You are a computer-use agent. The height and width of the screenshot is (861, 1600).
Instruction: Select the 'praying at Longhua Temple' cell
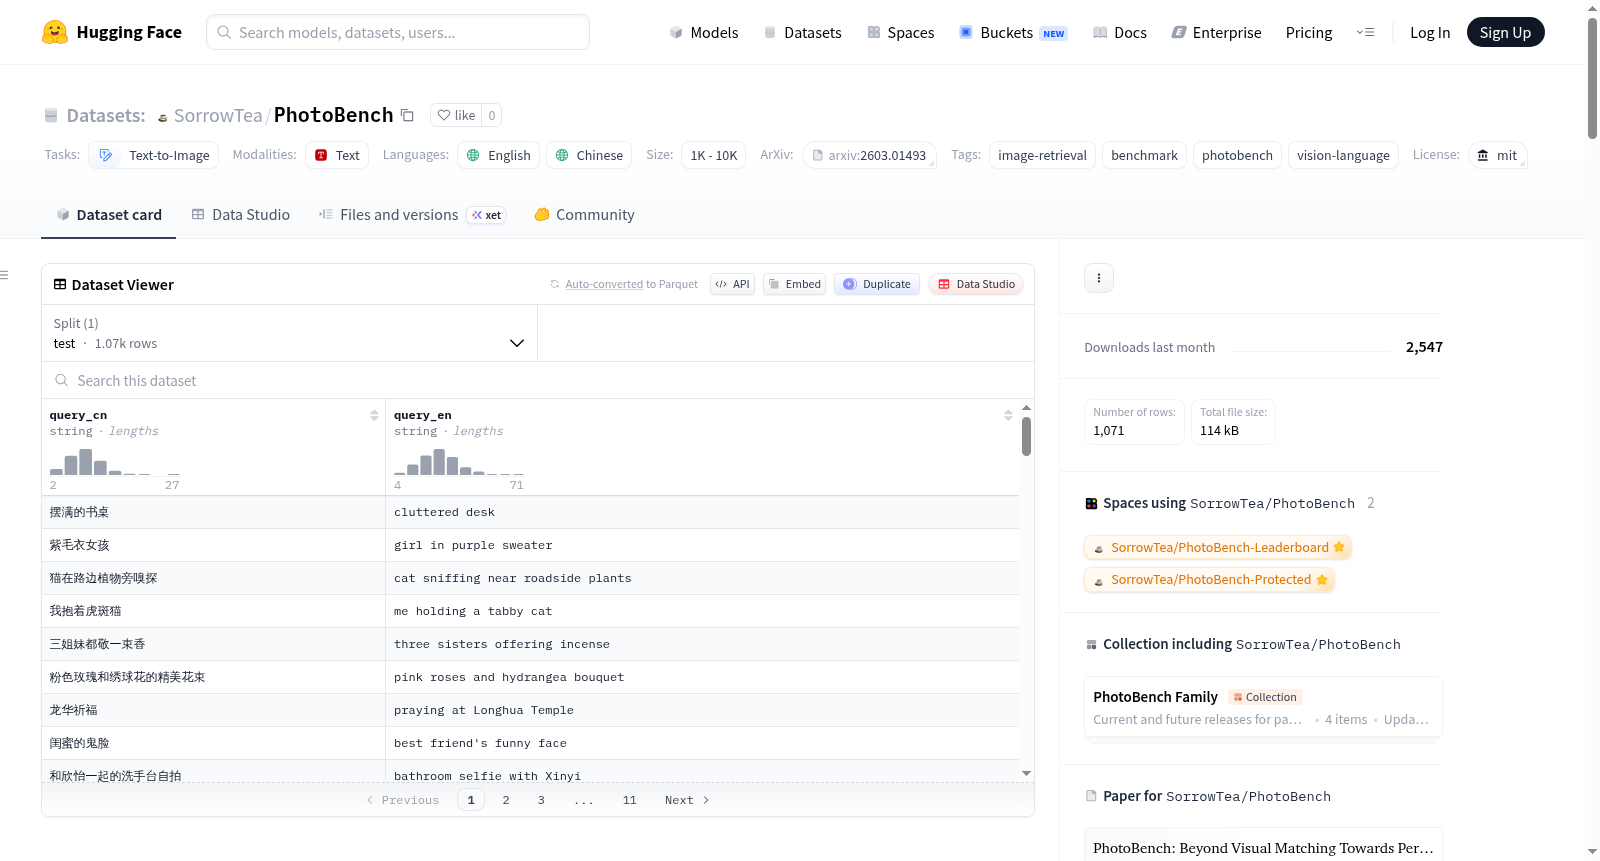(x=702, y=710)
